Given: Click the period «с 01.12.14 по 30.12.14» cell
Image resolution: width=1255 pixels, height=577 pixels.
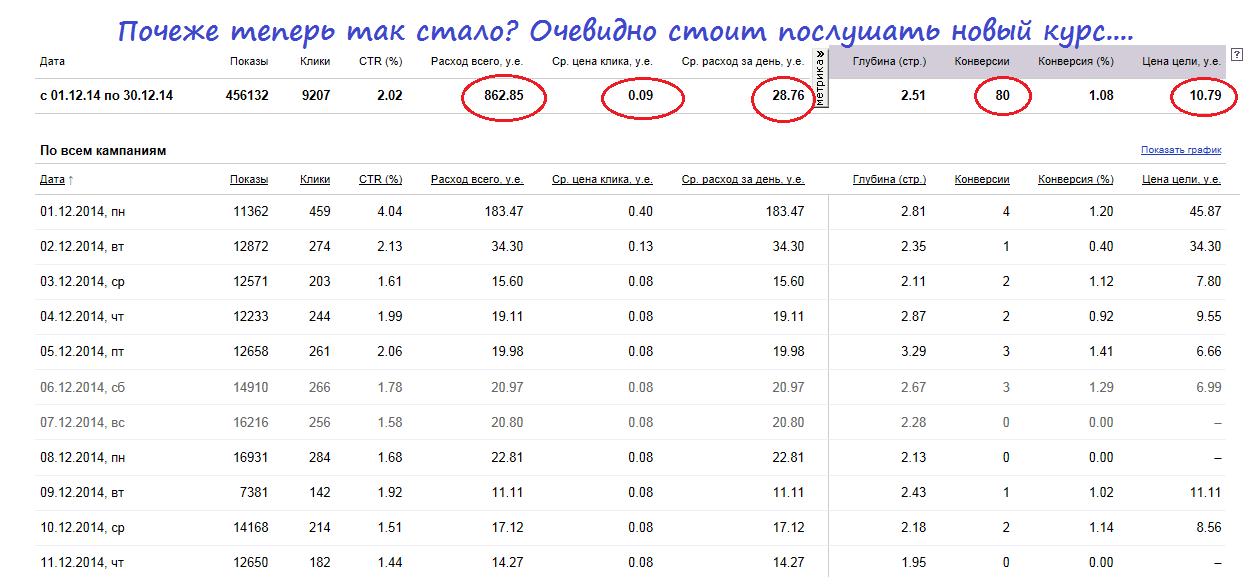Looking at the screenshot, I should (x=107, y=96).
